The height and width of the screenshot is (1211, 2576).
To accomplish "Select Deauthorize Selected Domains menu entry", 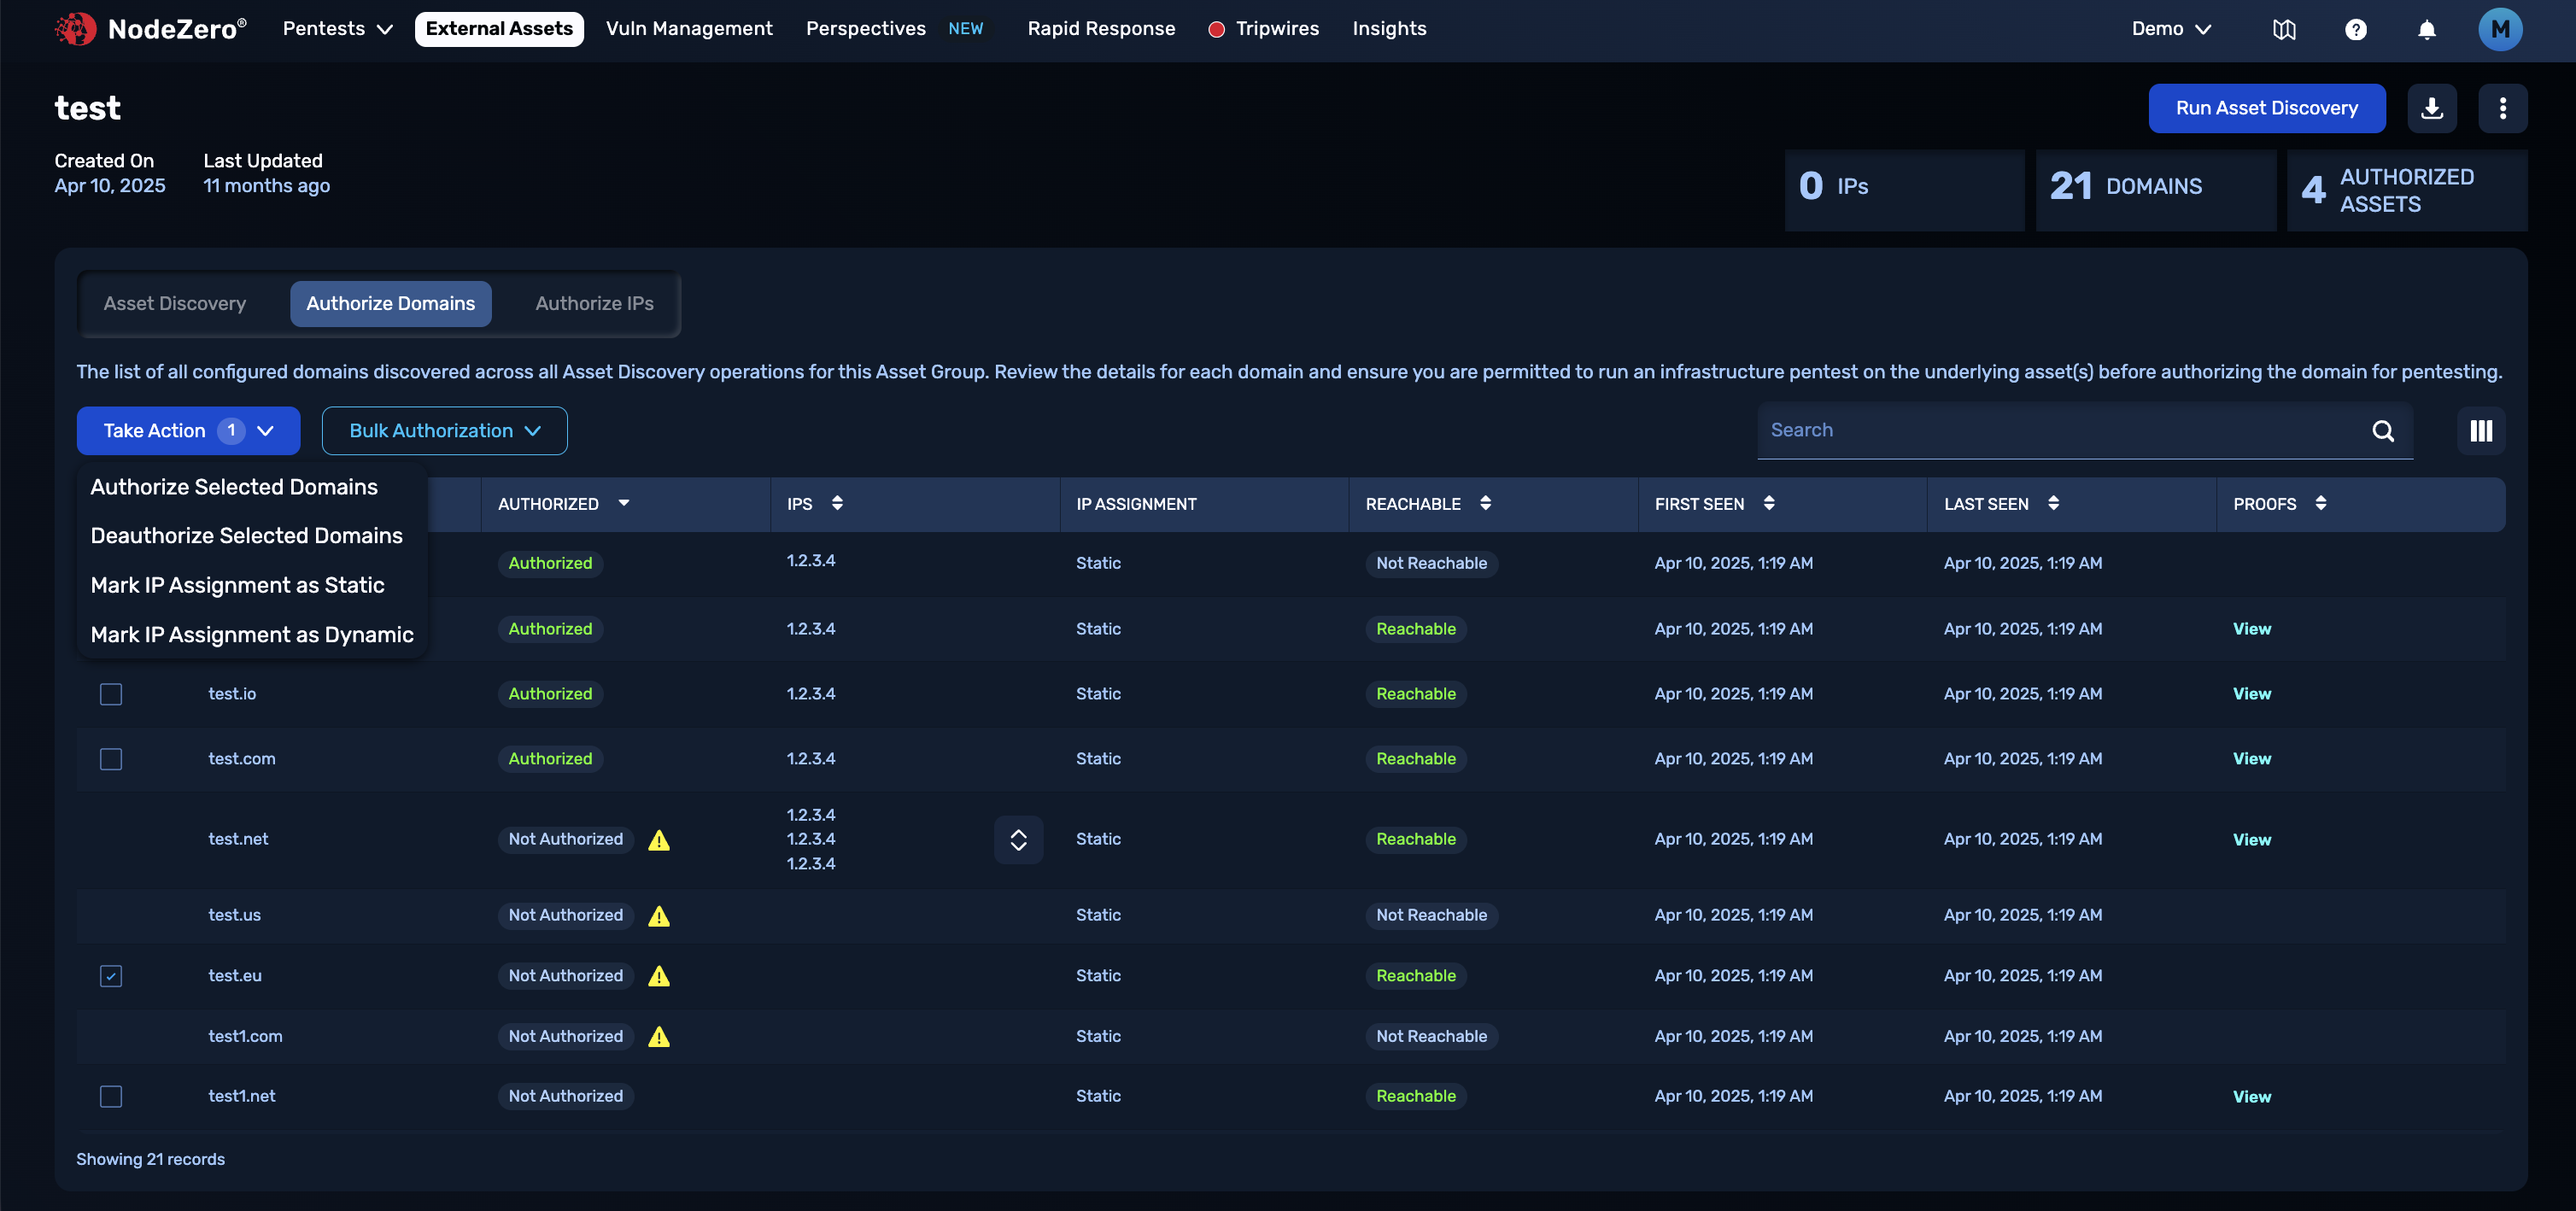I will (246, 535).
